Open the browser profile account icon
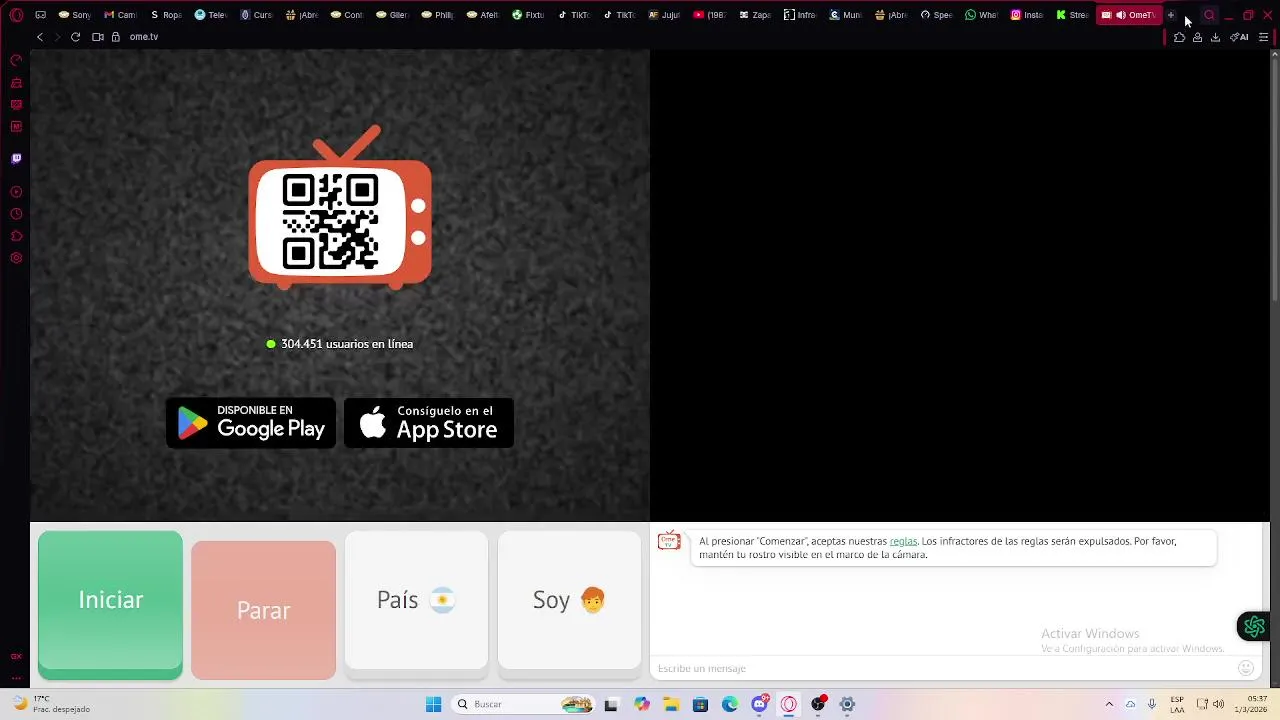This screenshot has height=720, width=1280. [x=1197, y=37]
